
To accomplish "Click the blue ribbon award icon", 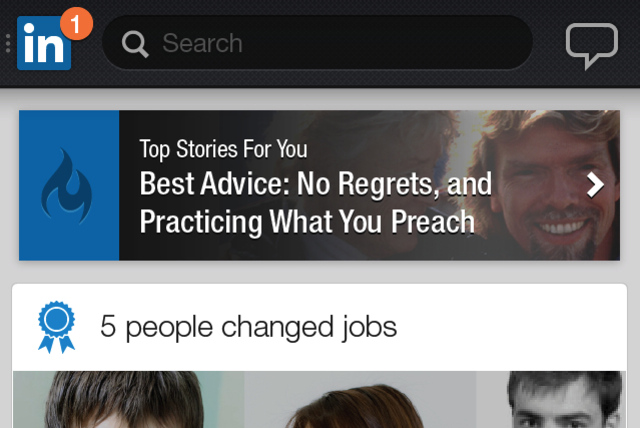I will click(56, 327).
